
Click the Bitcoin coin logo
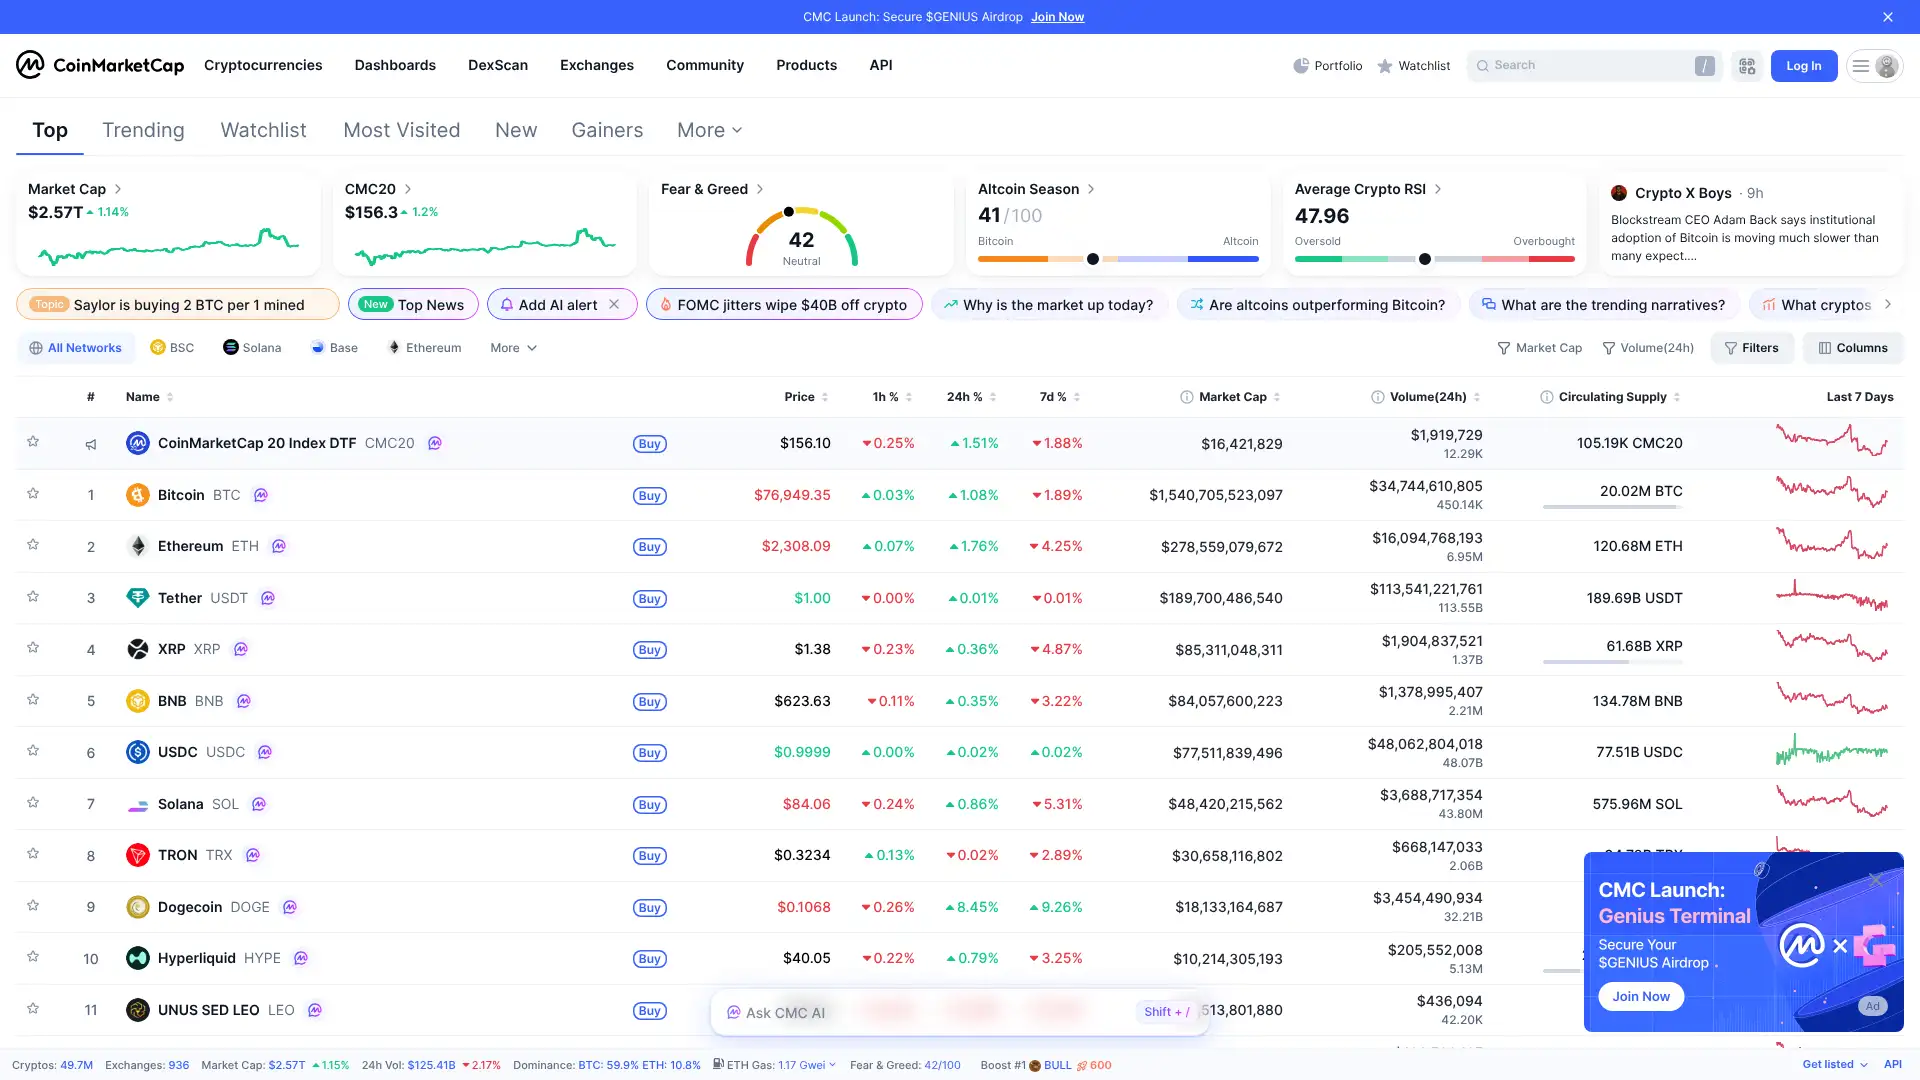(138, 495)
